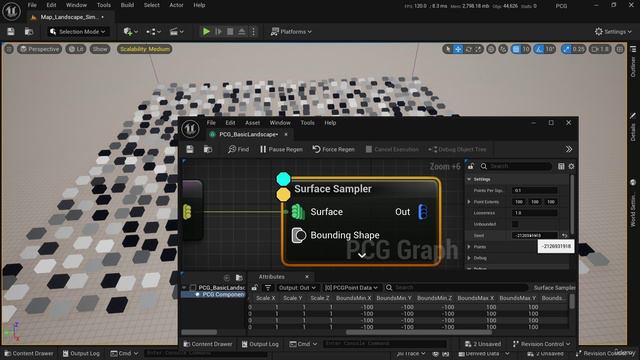Click the Out output pin on Surface Sampler

tap(423, 212)
